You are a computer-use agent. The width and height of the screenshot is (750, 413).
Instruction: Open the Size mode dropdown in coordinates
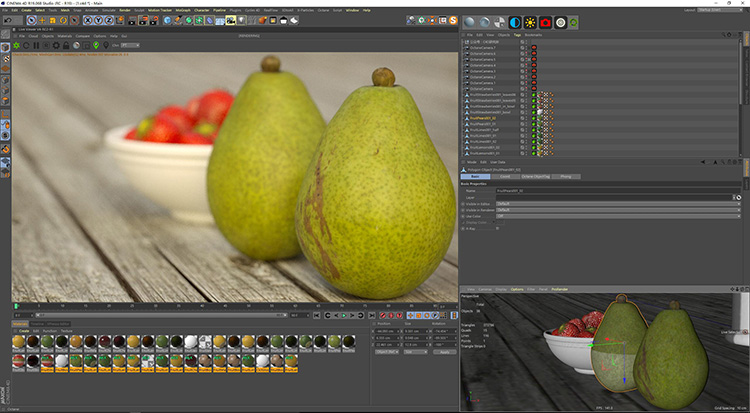click(x=416, y=352)
